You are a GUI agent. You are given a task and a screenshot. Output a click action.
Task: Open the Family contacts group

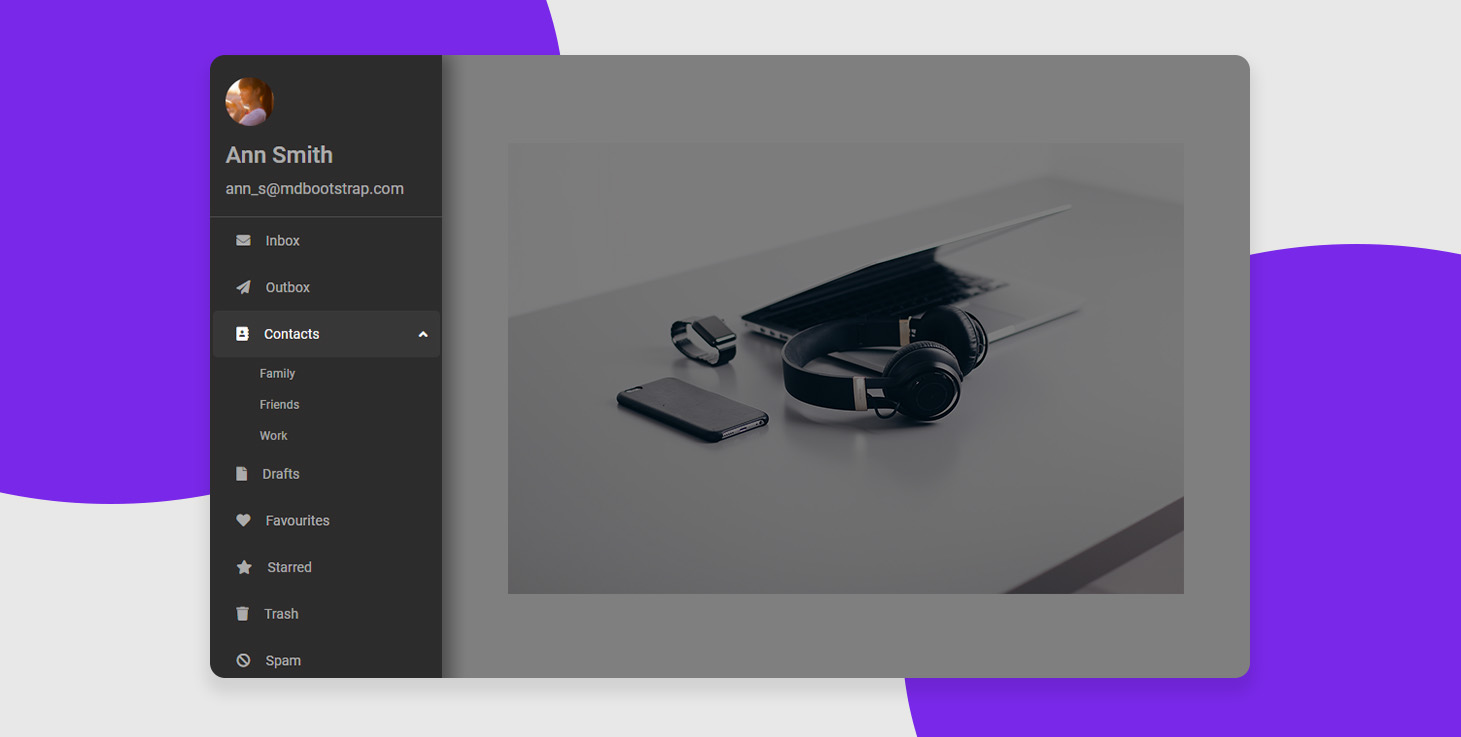point(277,374)
